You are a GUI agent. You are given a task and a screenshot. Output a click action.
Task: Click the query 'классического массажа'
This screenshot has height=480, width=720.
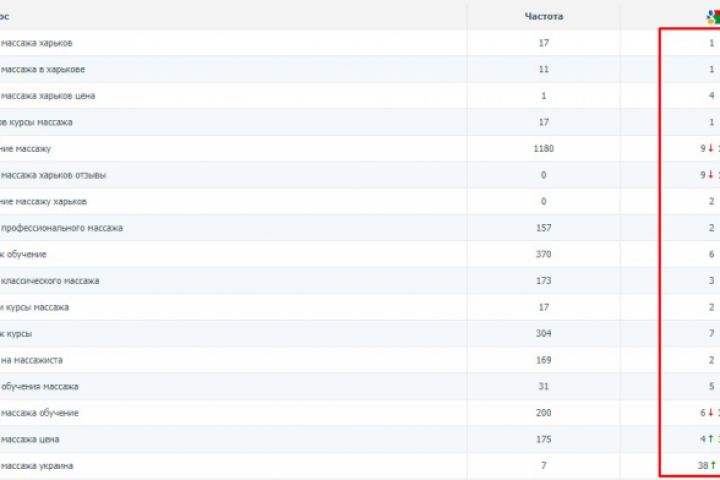pos(50,281)
